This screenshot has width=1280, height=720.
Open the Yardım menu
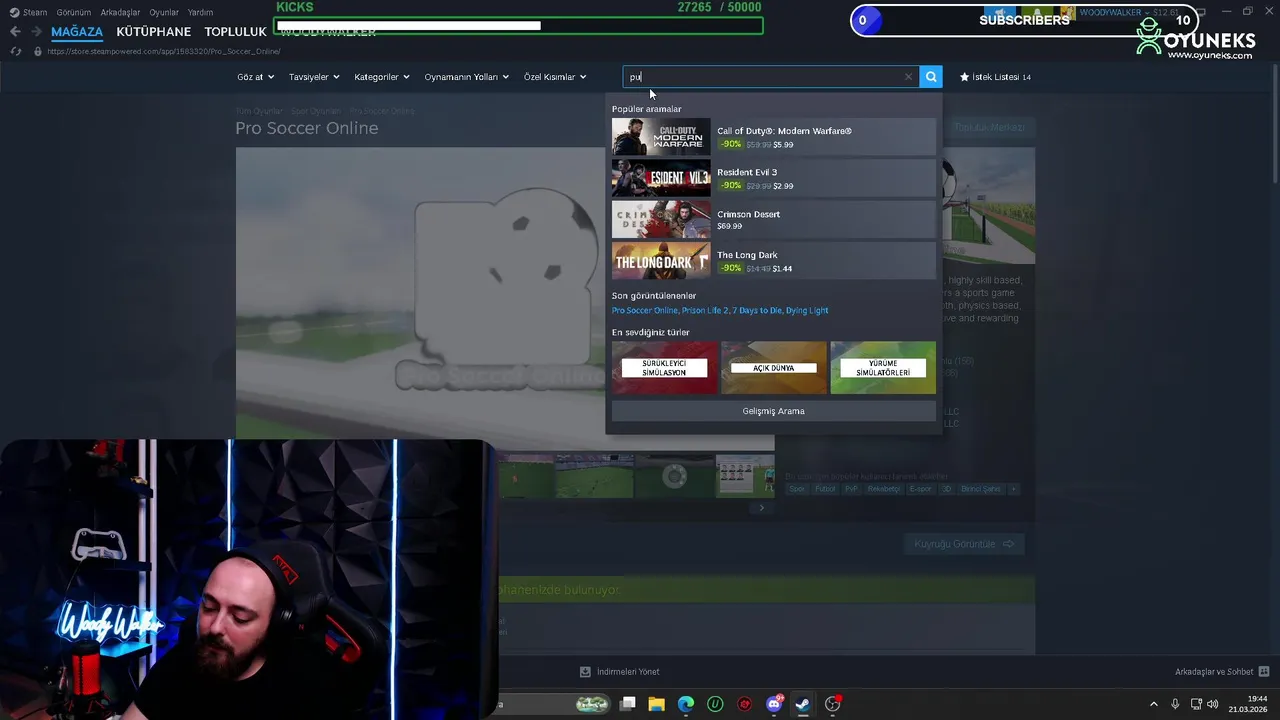coord(200,12)
